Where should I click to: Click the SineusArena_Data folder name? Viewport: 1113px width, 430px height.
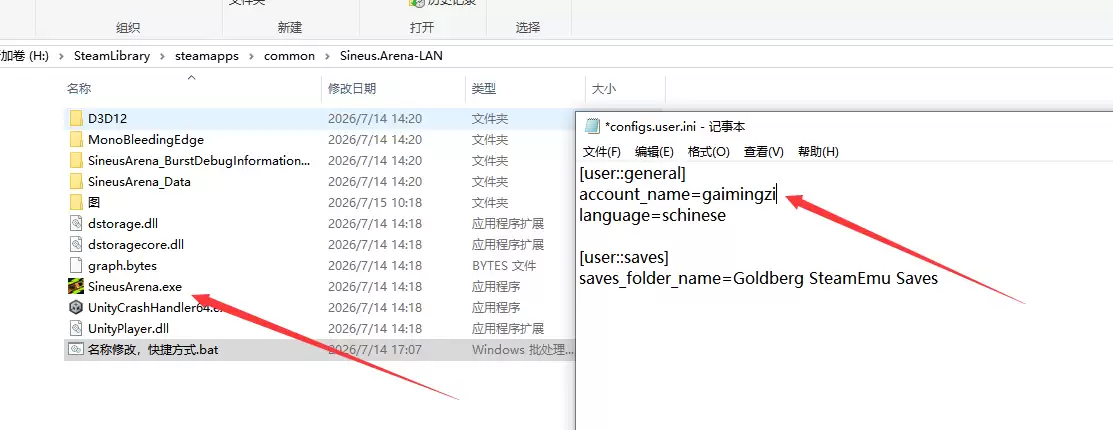139,182
